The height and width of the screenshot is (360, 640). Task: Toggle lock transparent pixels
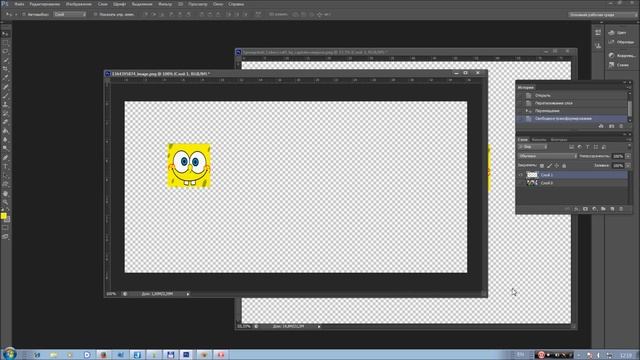click(x=542, y=166)
